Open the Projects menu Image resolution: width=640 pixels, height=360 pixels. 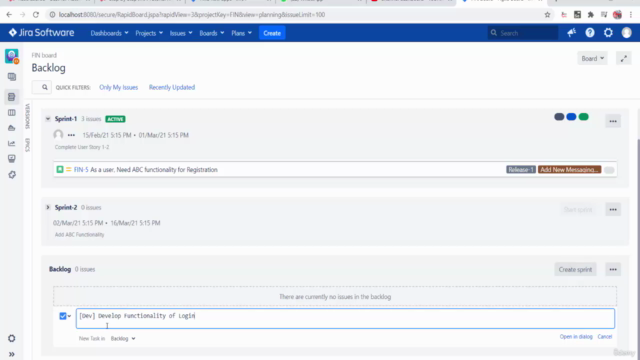tap(149, 33)
